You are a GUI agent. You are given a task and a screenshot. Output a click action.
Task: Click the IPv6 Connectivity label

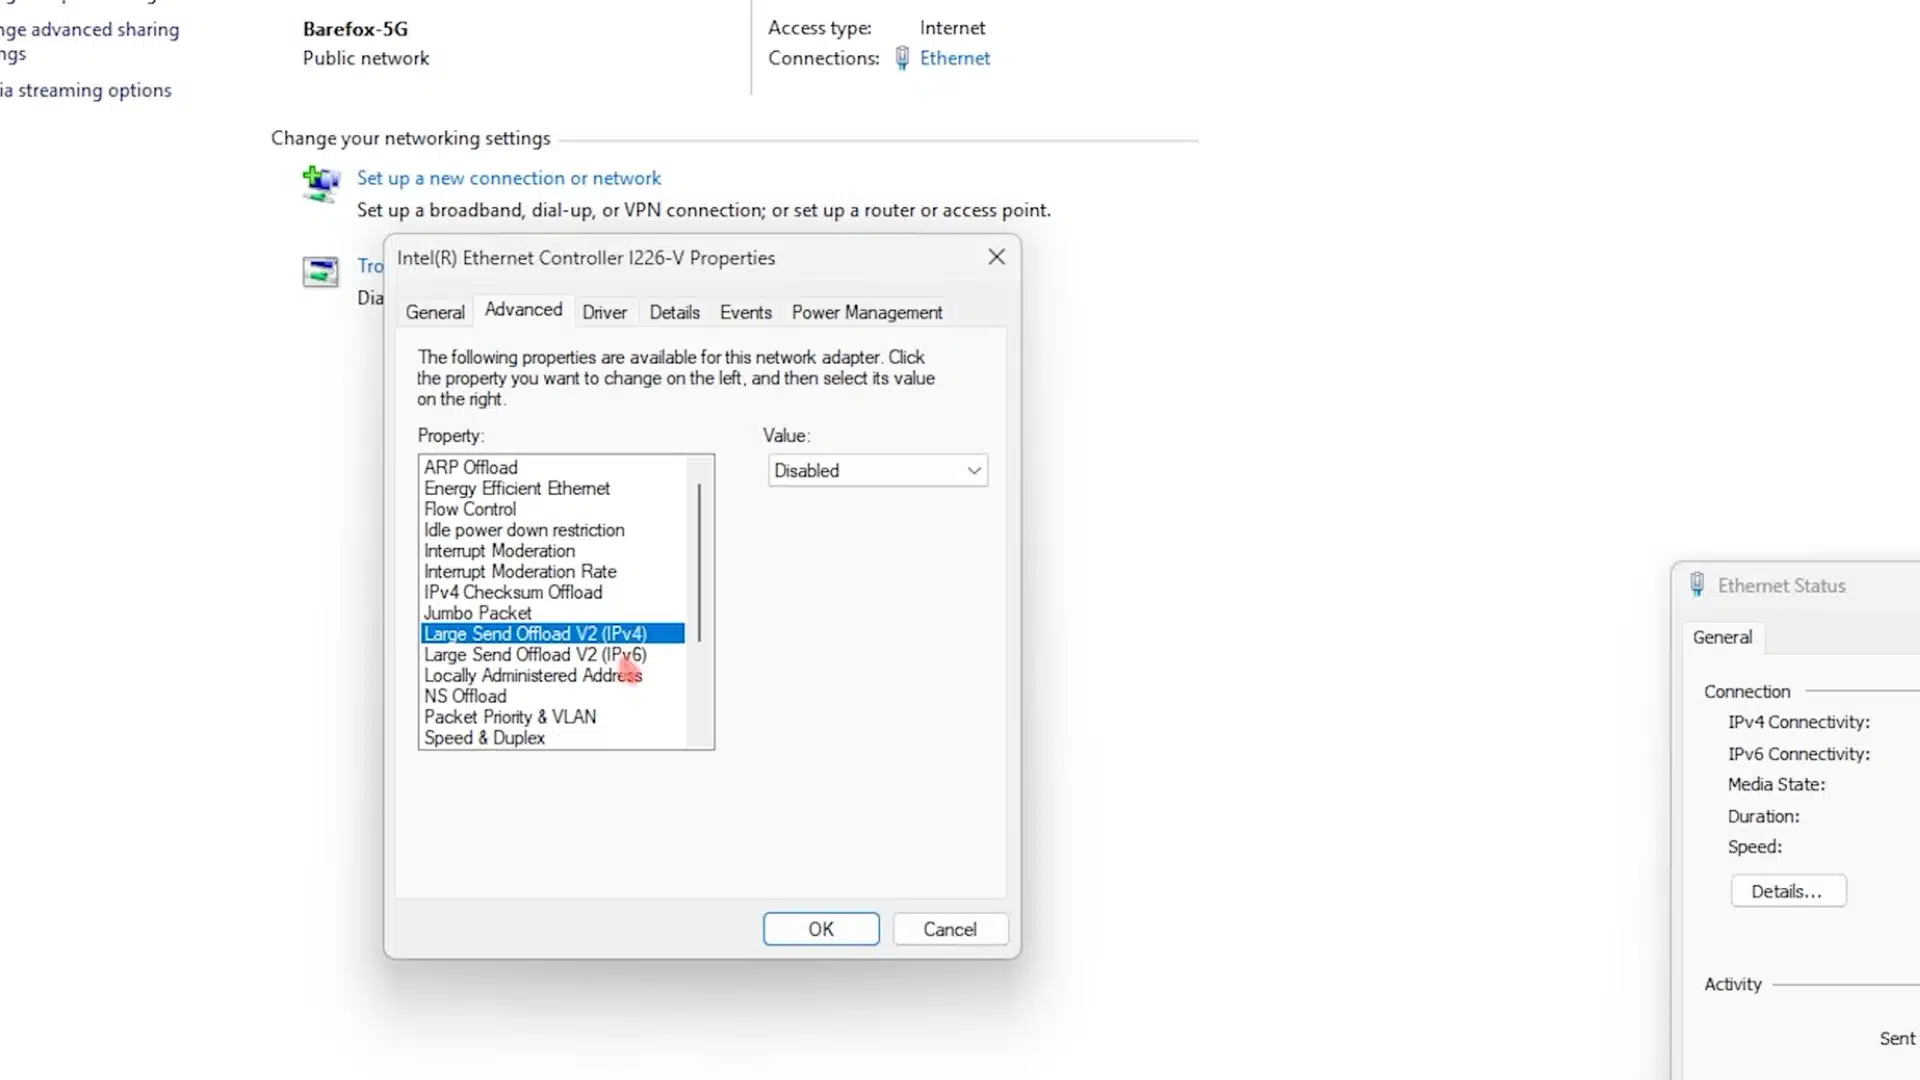click(1798, 754)
